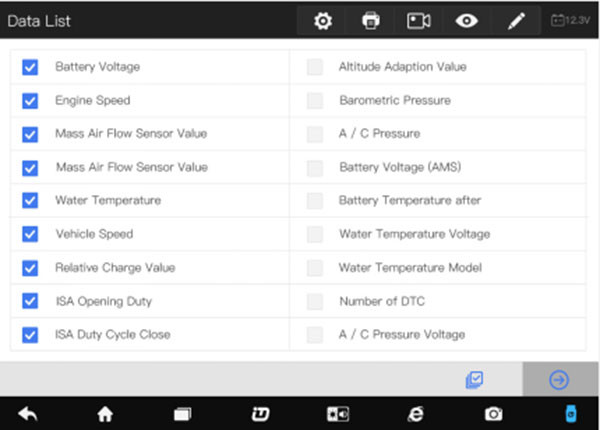Open the blue VCI device icon
This screenshot has height=430, width=600.
tap(571, 414)
